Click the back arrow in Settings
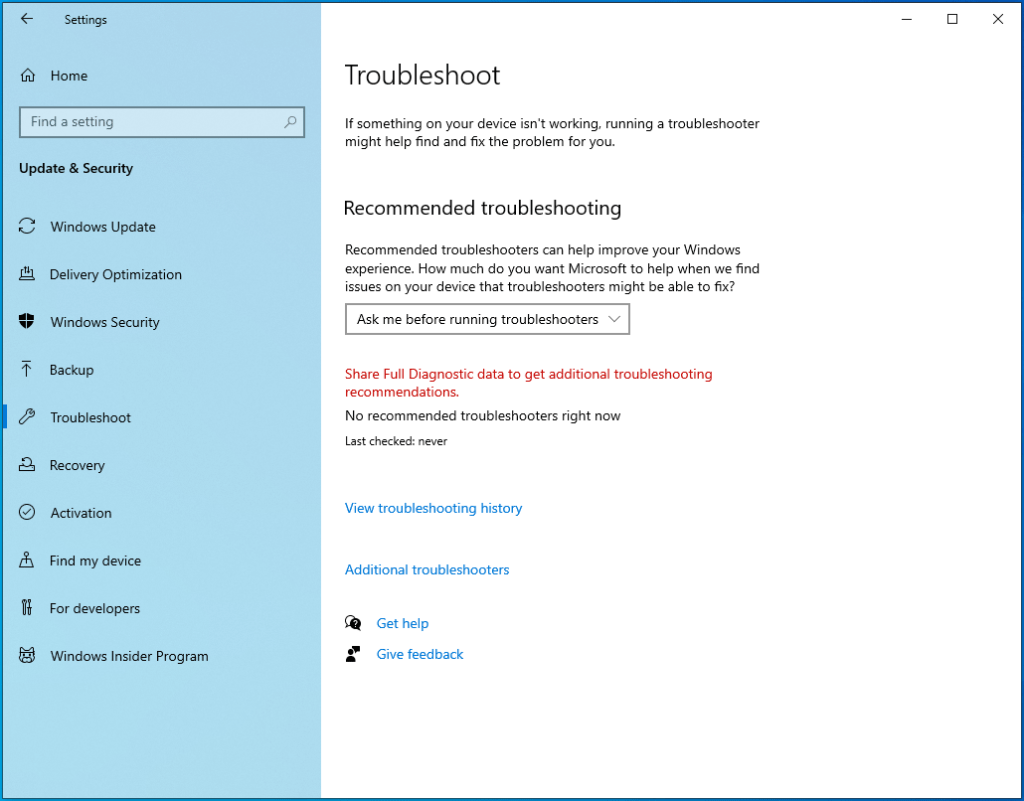 coord(27,18)
